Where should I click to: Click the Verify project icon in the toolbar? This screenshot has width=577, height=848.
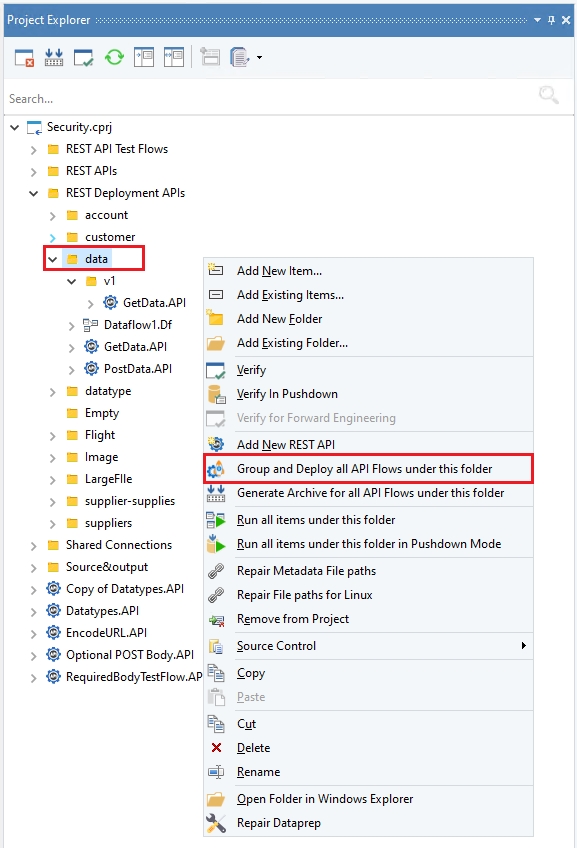[x=84, y=57]
